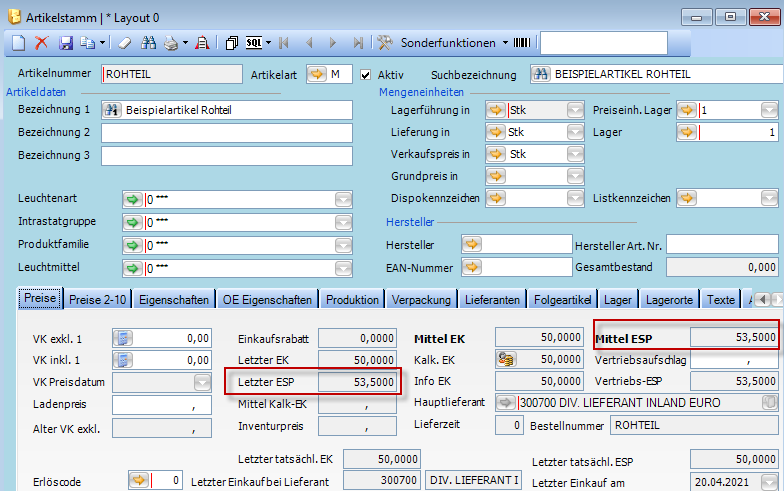This screenshot has height=491, width=784.
Task: Click the eraser icon in the toolbar
Action: [x=124, y=43]
